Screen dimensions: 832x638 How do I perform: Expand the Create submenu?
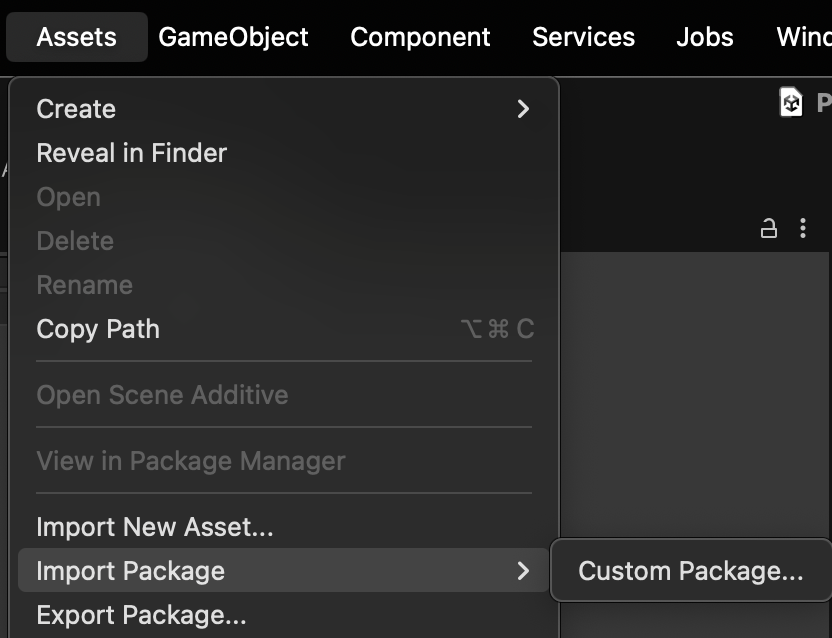pos(283,109)
